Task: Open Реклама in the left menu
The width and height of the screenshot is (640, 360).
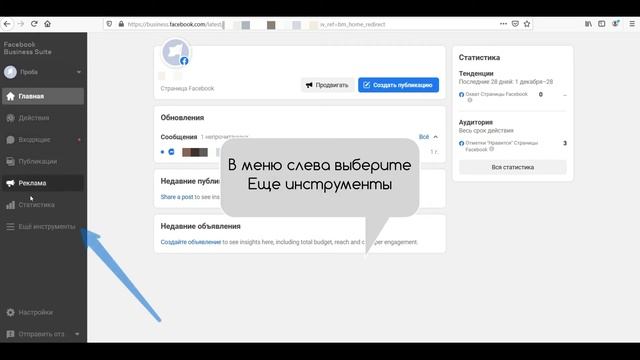Action: coord(43,183)
